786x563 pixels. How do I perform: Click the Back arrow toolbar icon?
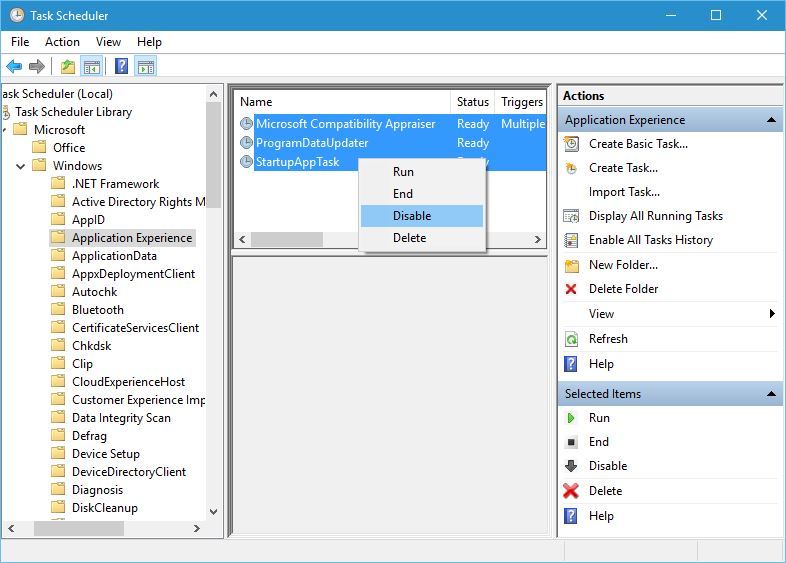14,66
